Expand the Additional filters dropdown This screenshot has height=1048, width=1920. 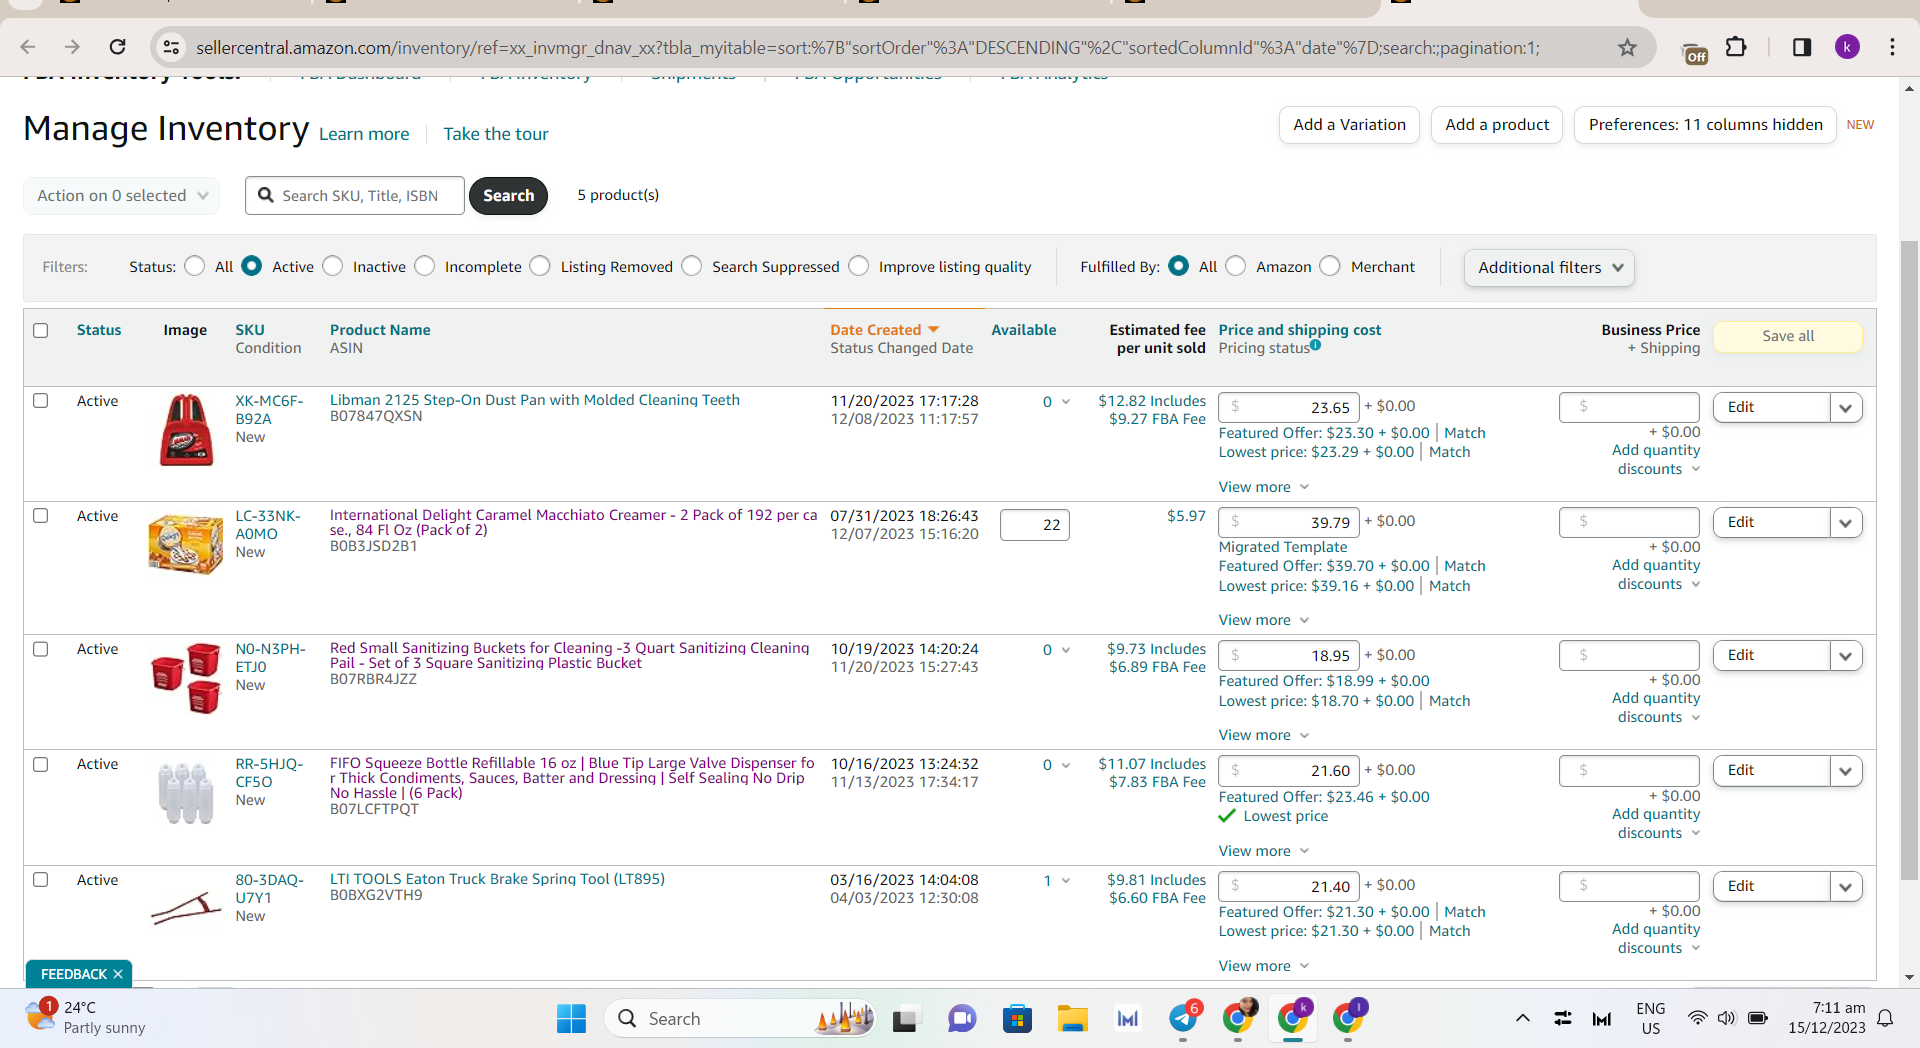tap(1549, 267)
